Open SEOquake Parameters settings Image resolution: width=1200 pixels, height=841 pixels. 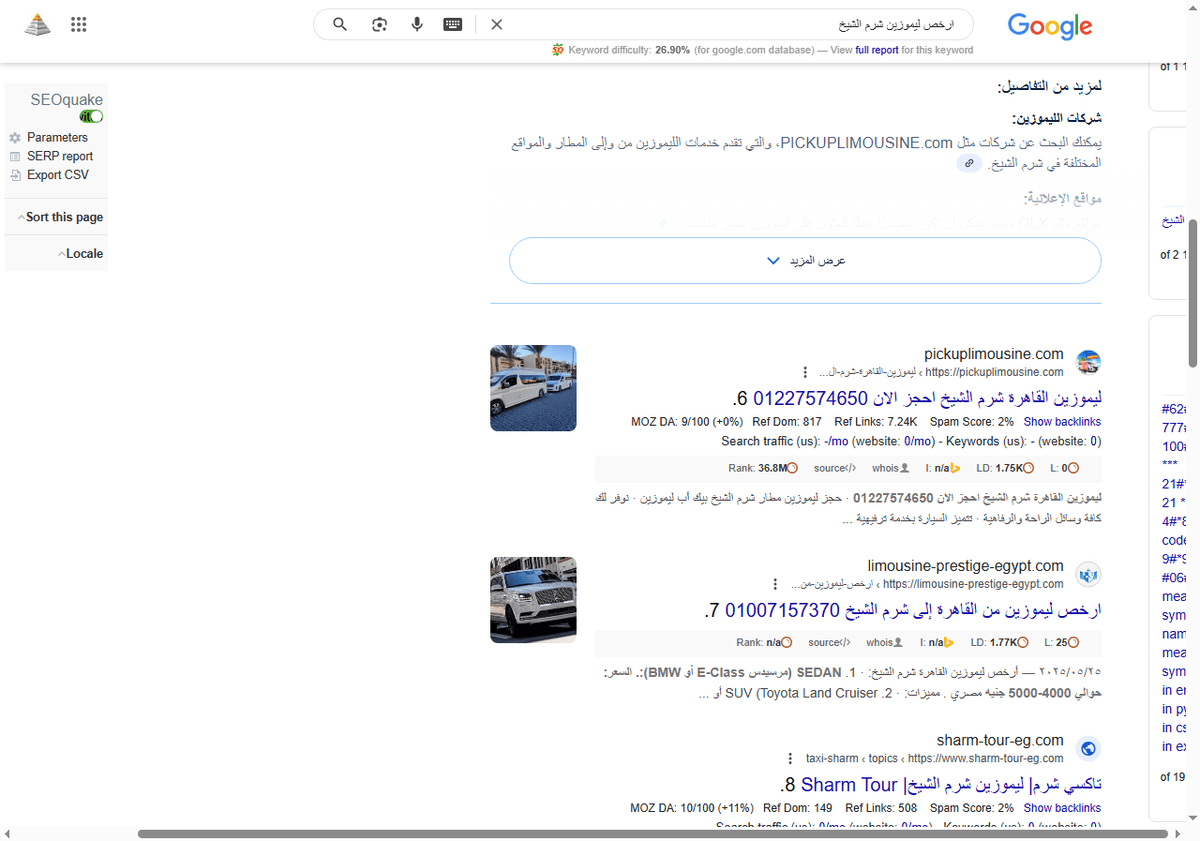point(58,137)
